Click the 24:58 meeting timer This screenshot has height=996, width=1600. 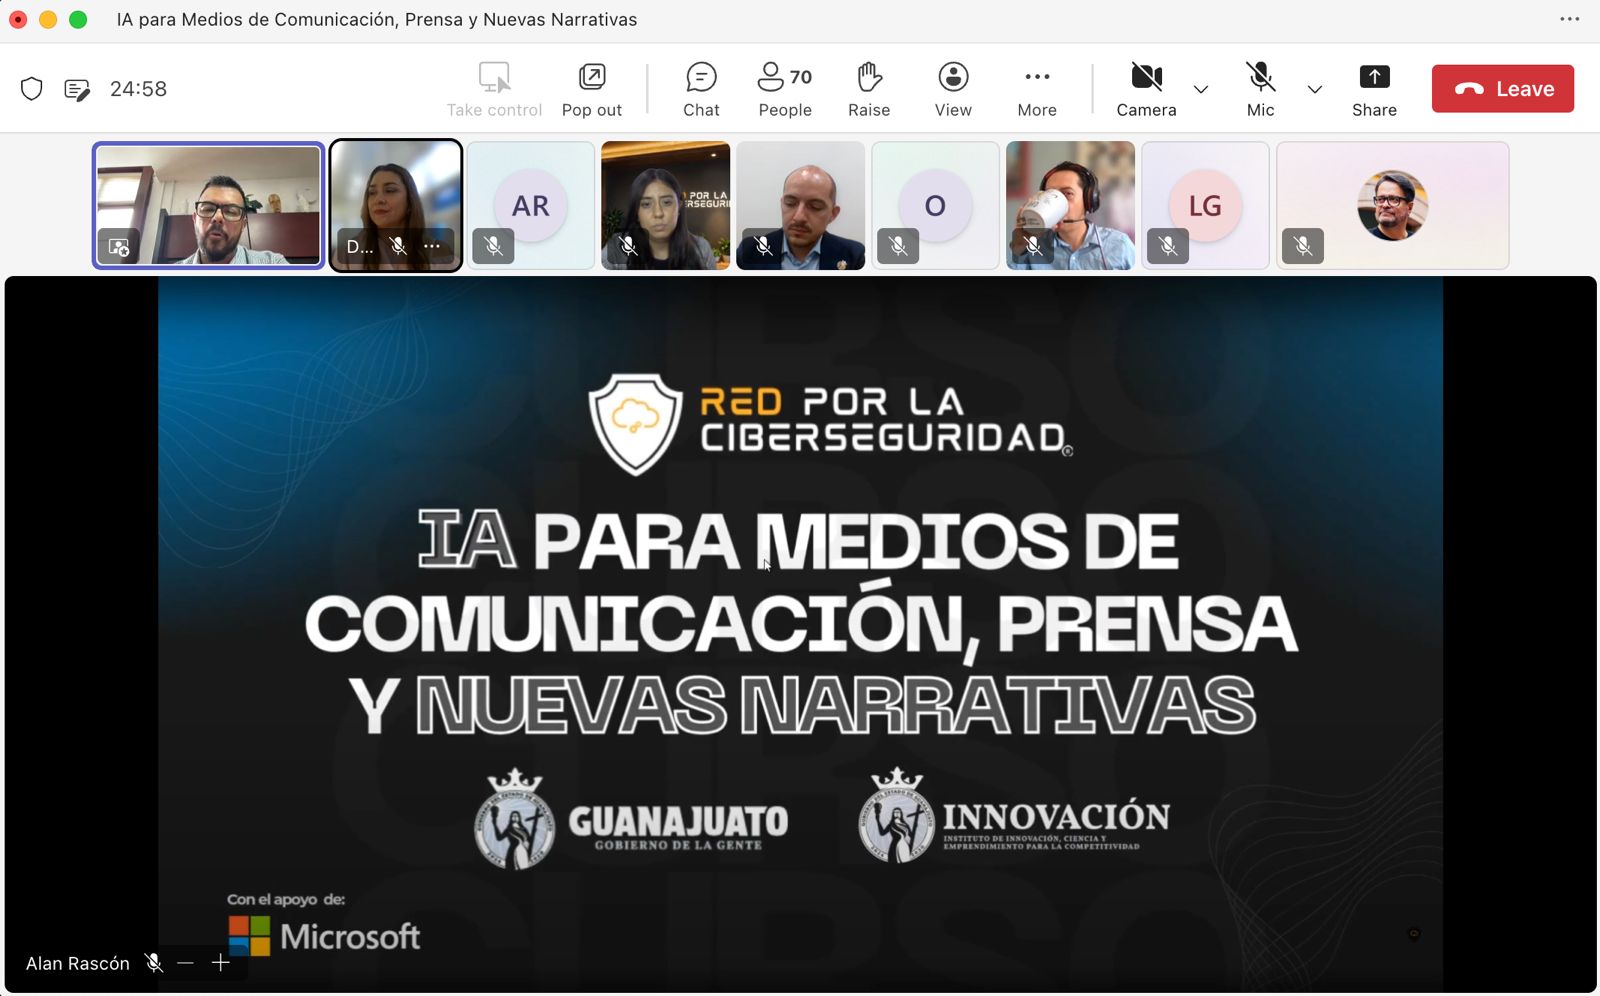click(x=138, y=89)
